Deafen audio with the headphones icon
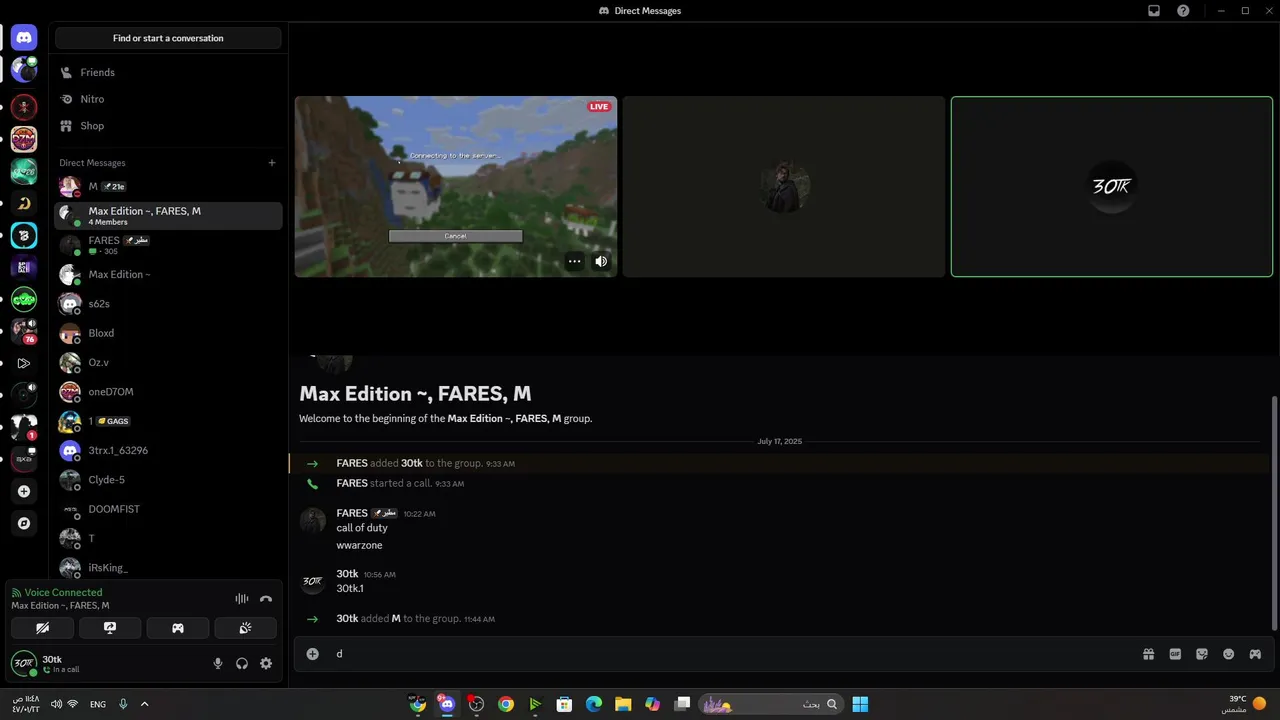The width and height of the screenshot is (1280, 720). pyautogui.click(x=242, y=663)
